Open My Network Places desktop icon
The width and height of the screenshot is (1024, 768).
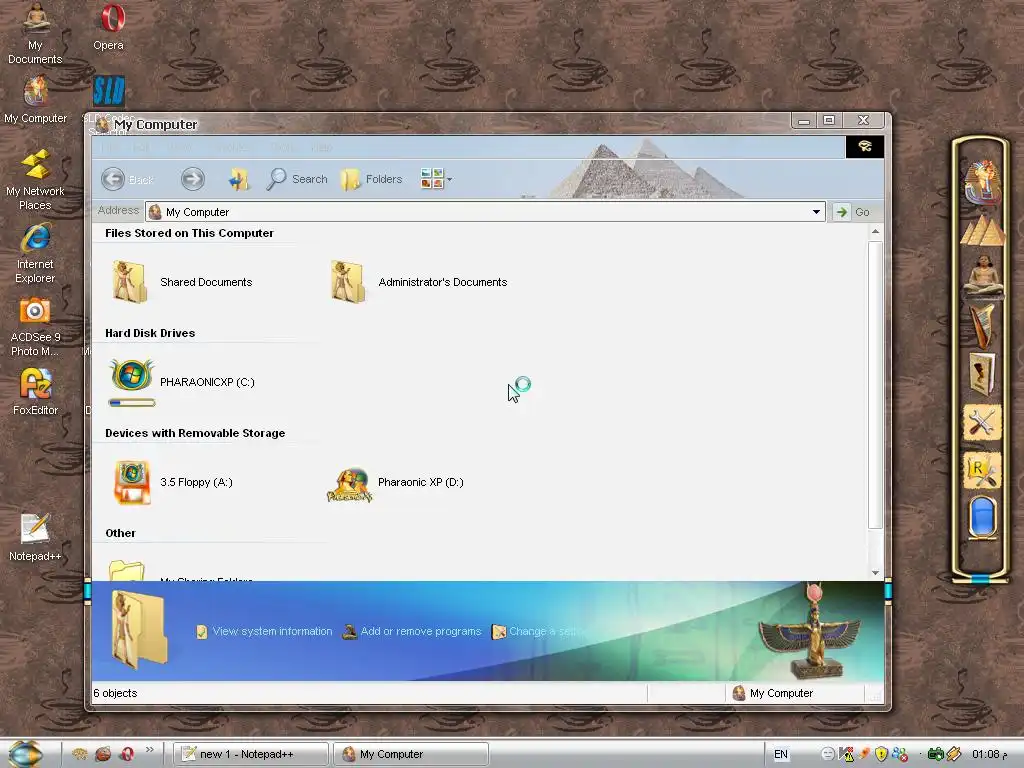pyautogui.click(x=35, y=180)
